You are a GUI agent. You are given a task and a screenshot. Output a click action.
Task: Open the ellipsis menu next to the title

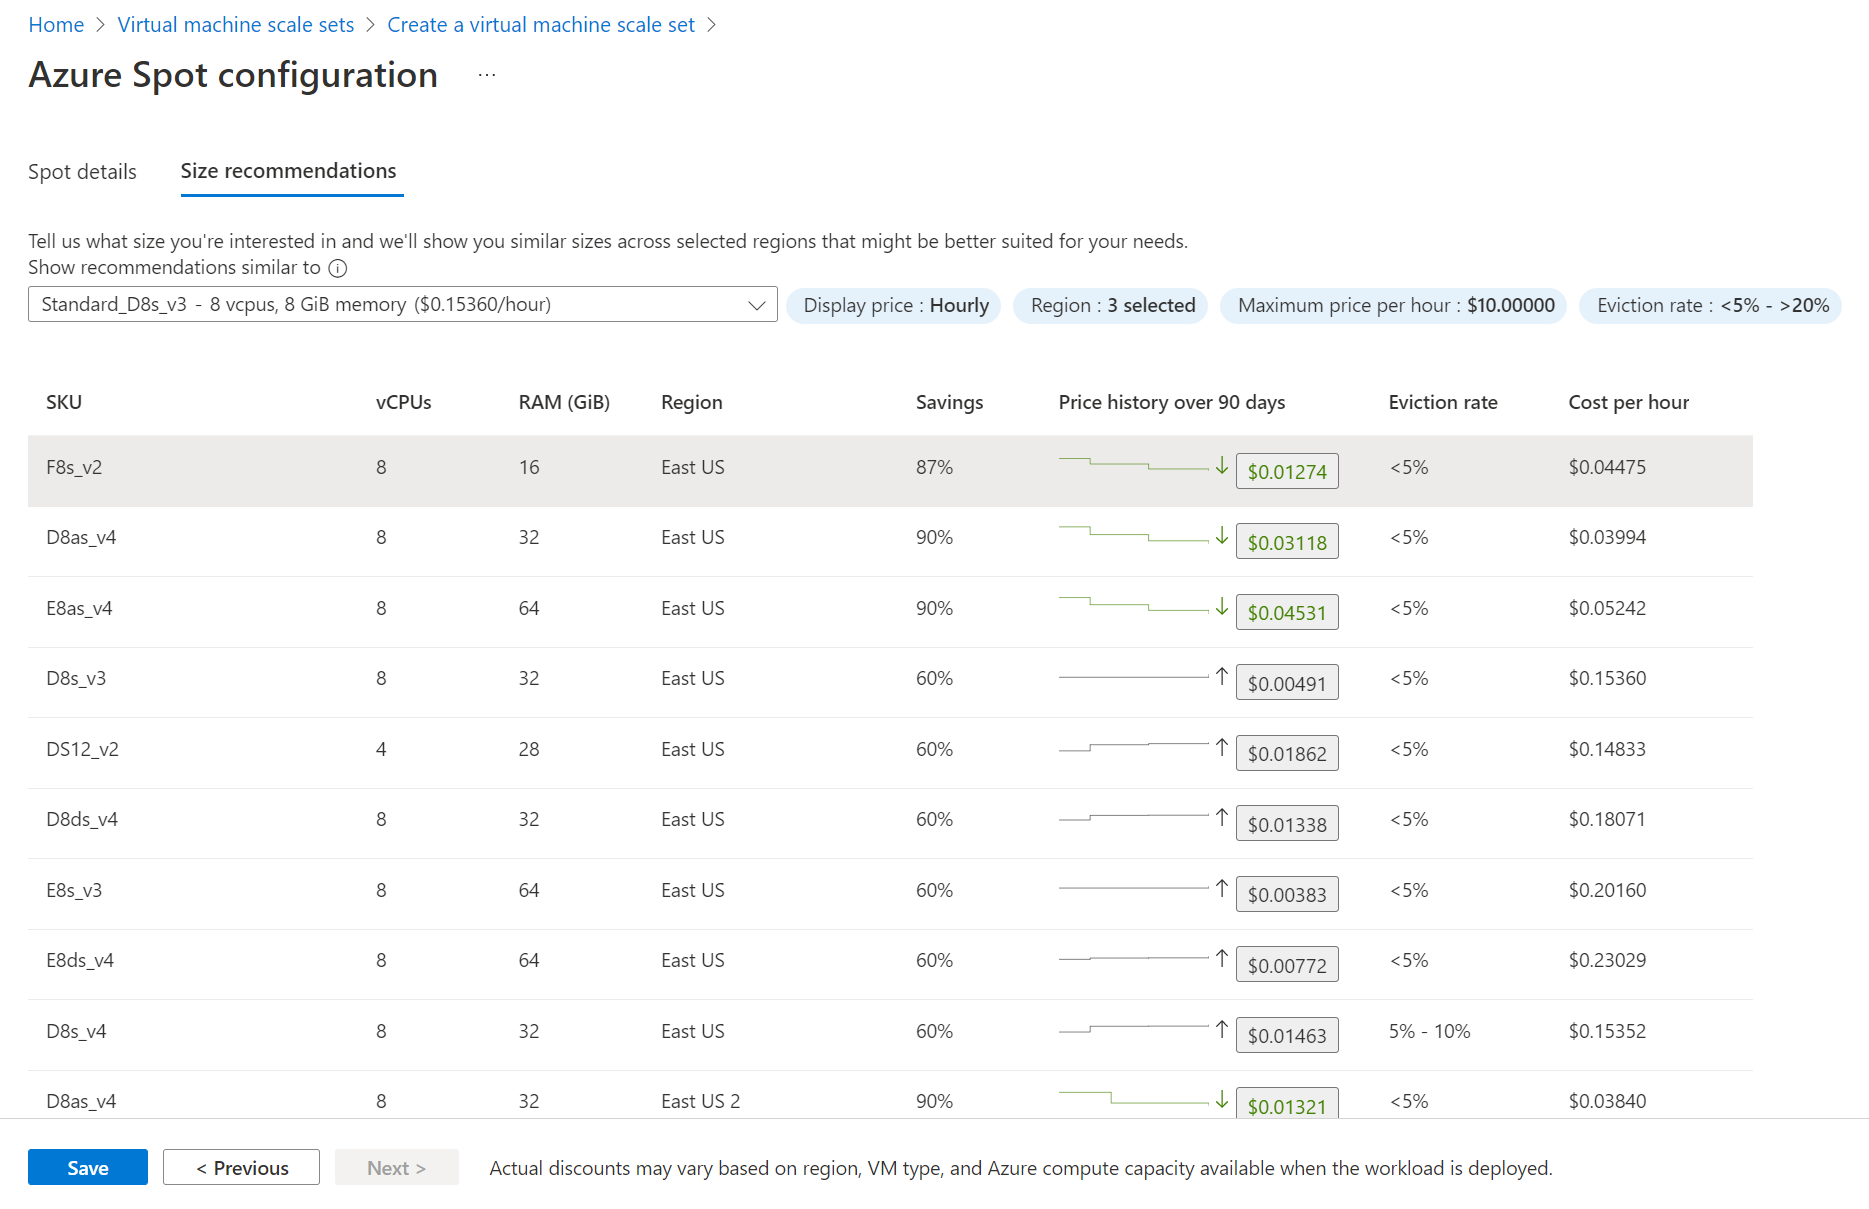click(x=487, y=76)
